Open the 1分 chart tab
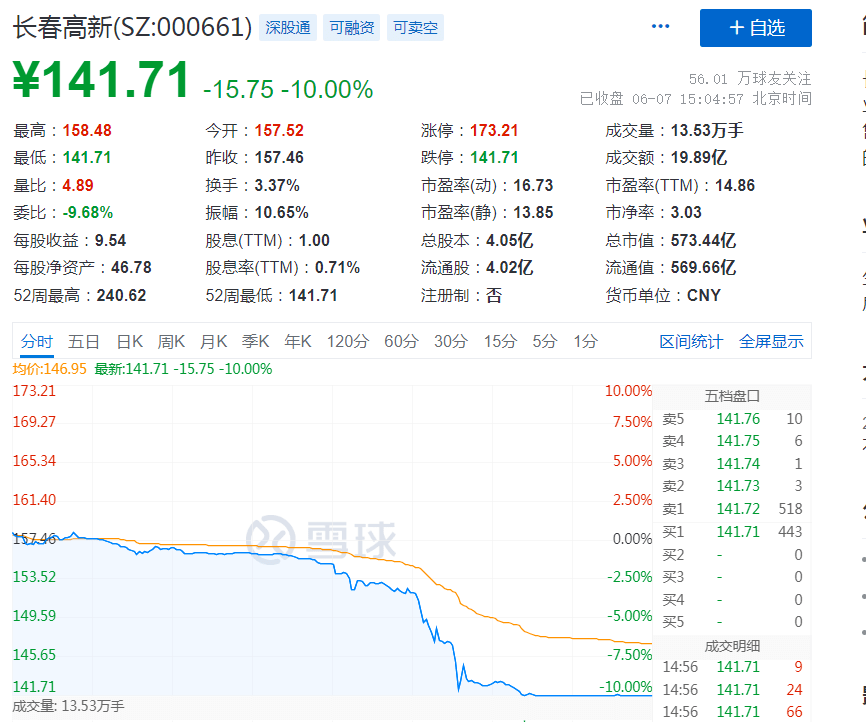 (x=585, y=341)
